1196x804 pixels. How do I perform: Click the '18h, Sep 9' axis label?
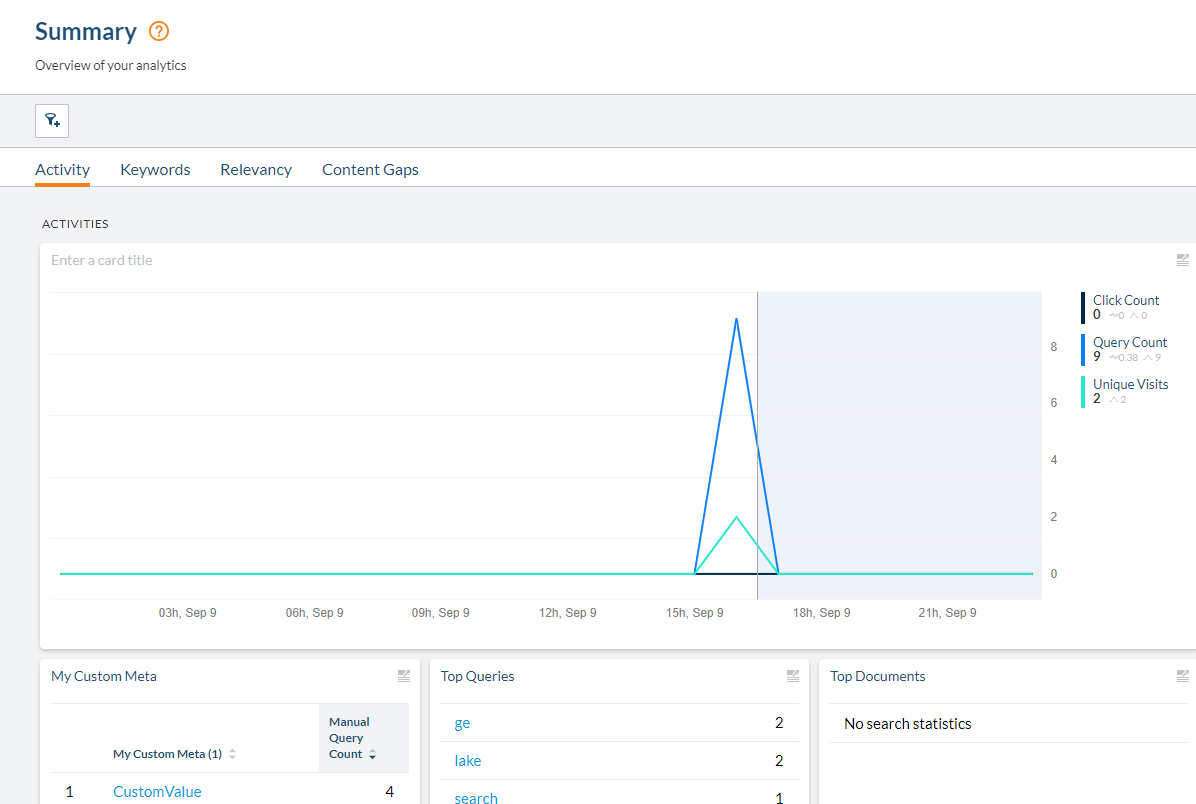(x=821, y=613)
